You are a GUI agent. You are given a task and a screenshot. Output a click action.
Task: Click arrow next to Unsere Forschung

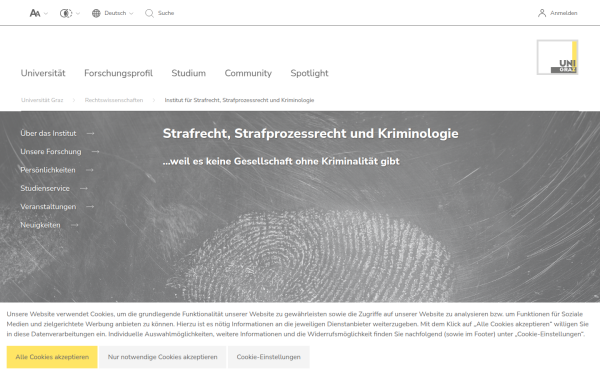tap(95, 152)
